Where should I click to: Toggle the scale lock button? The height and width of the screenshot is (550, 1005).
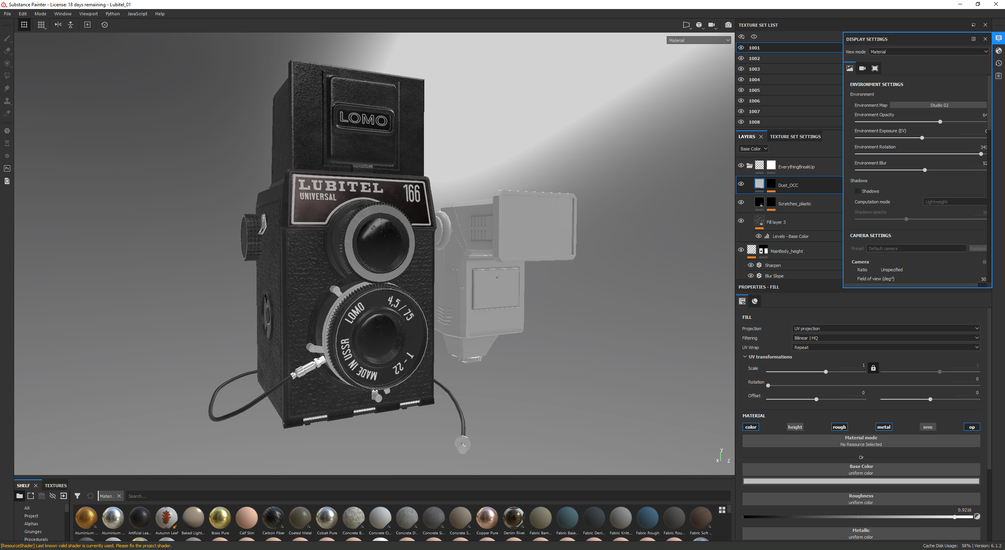pyautogui.click(x=873, y=368)
